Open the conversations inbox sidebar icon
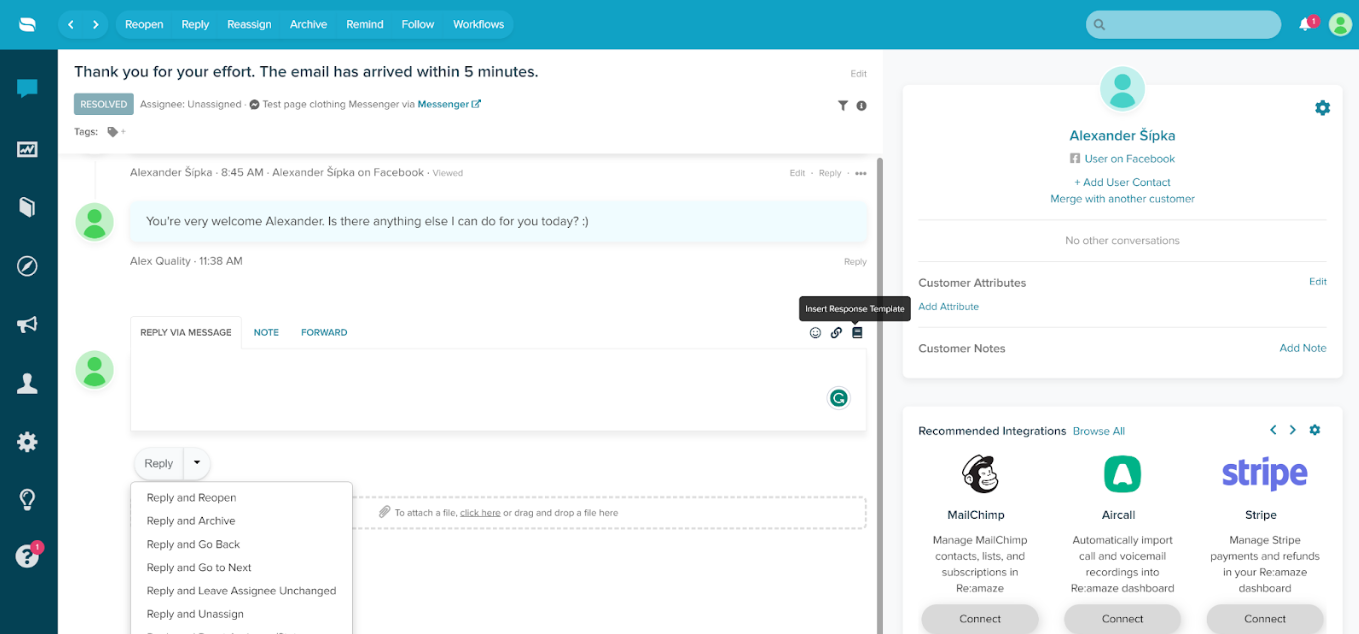Viewport: 1359px width, 634px height. 27,89
